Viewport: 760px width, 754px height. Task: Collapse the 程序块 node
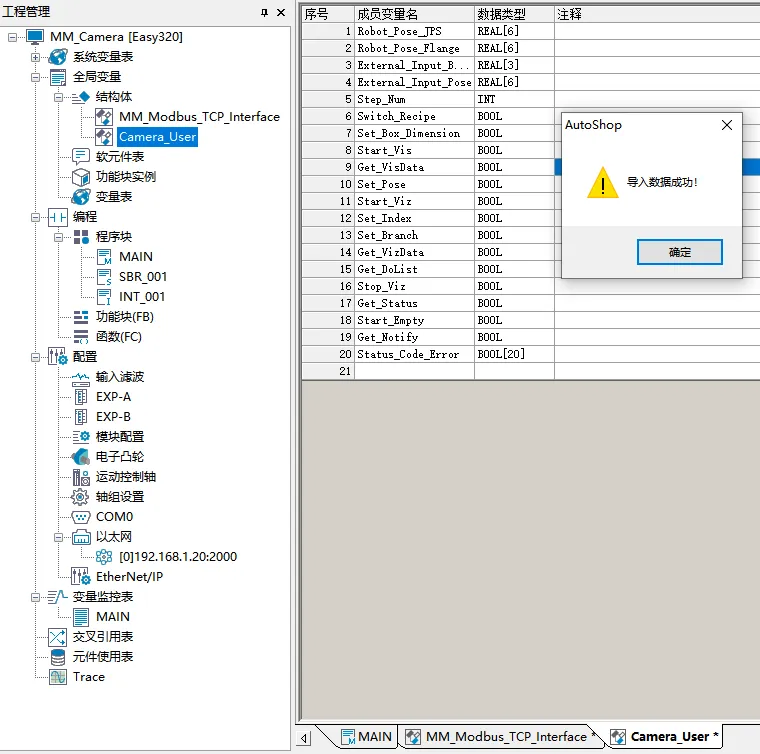(59, 237)
